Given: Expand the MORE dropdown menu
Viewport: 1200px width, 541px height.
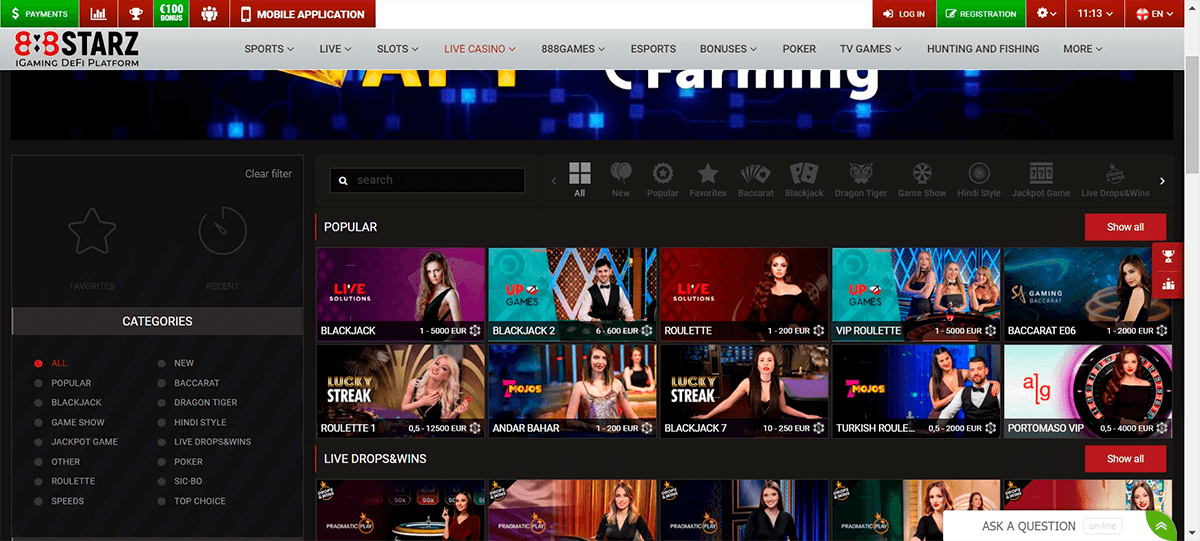Looking at the screenshot, I should [x=1083, y=48].
